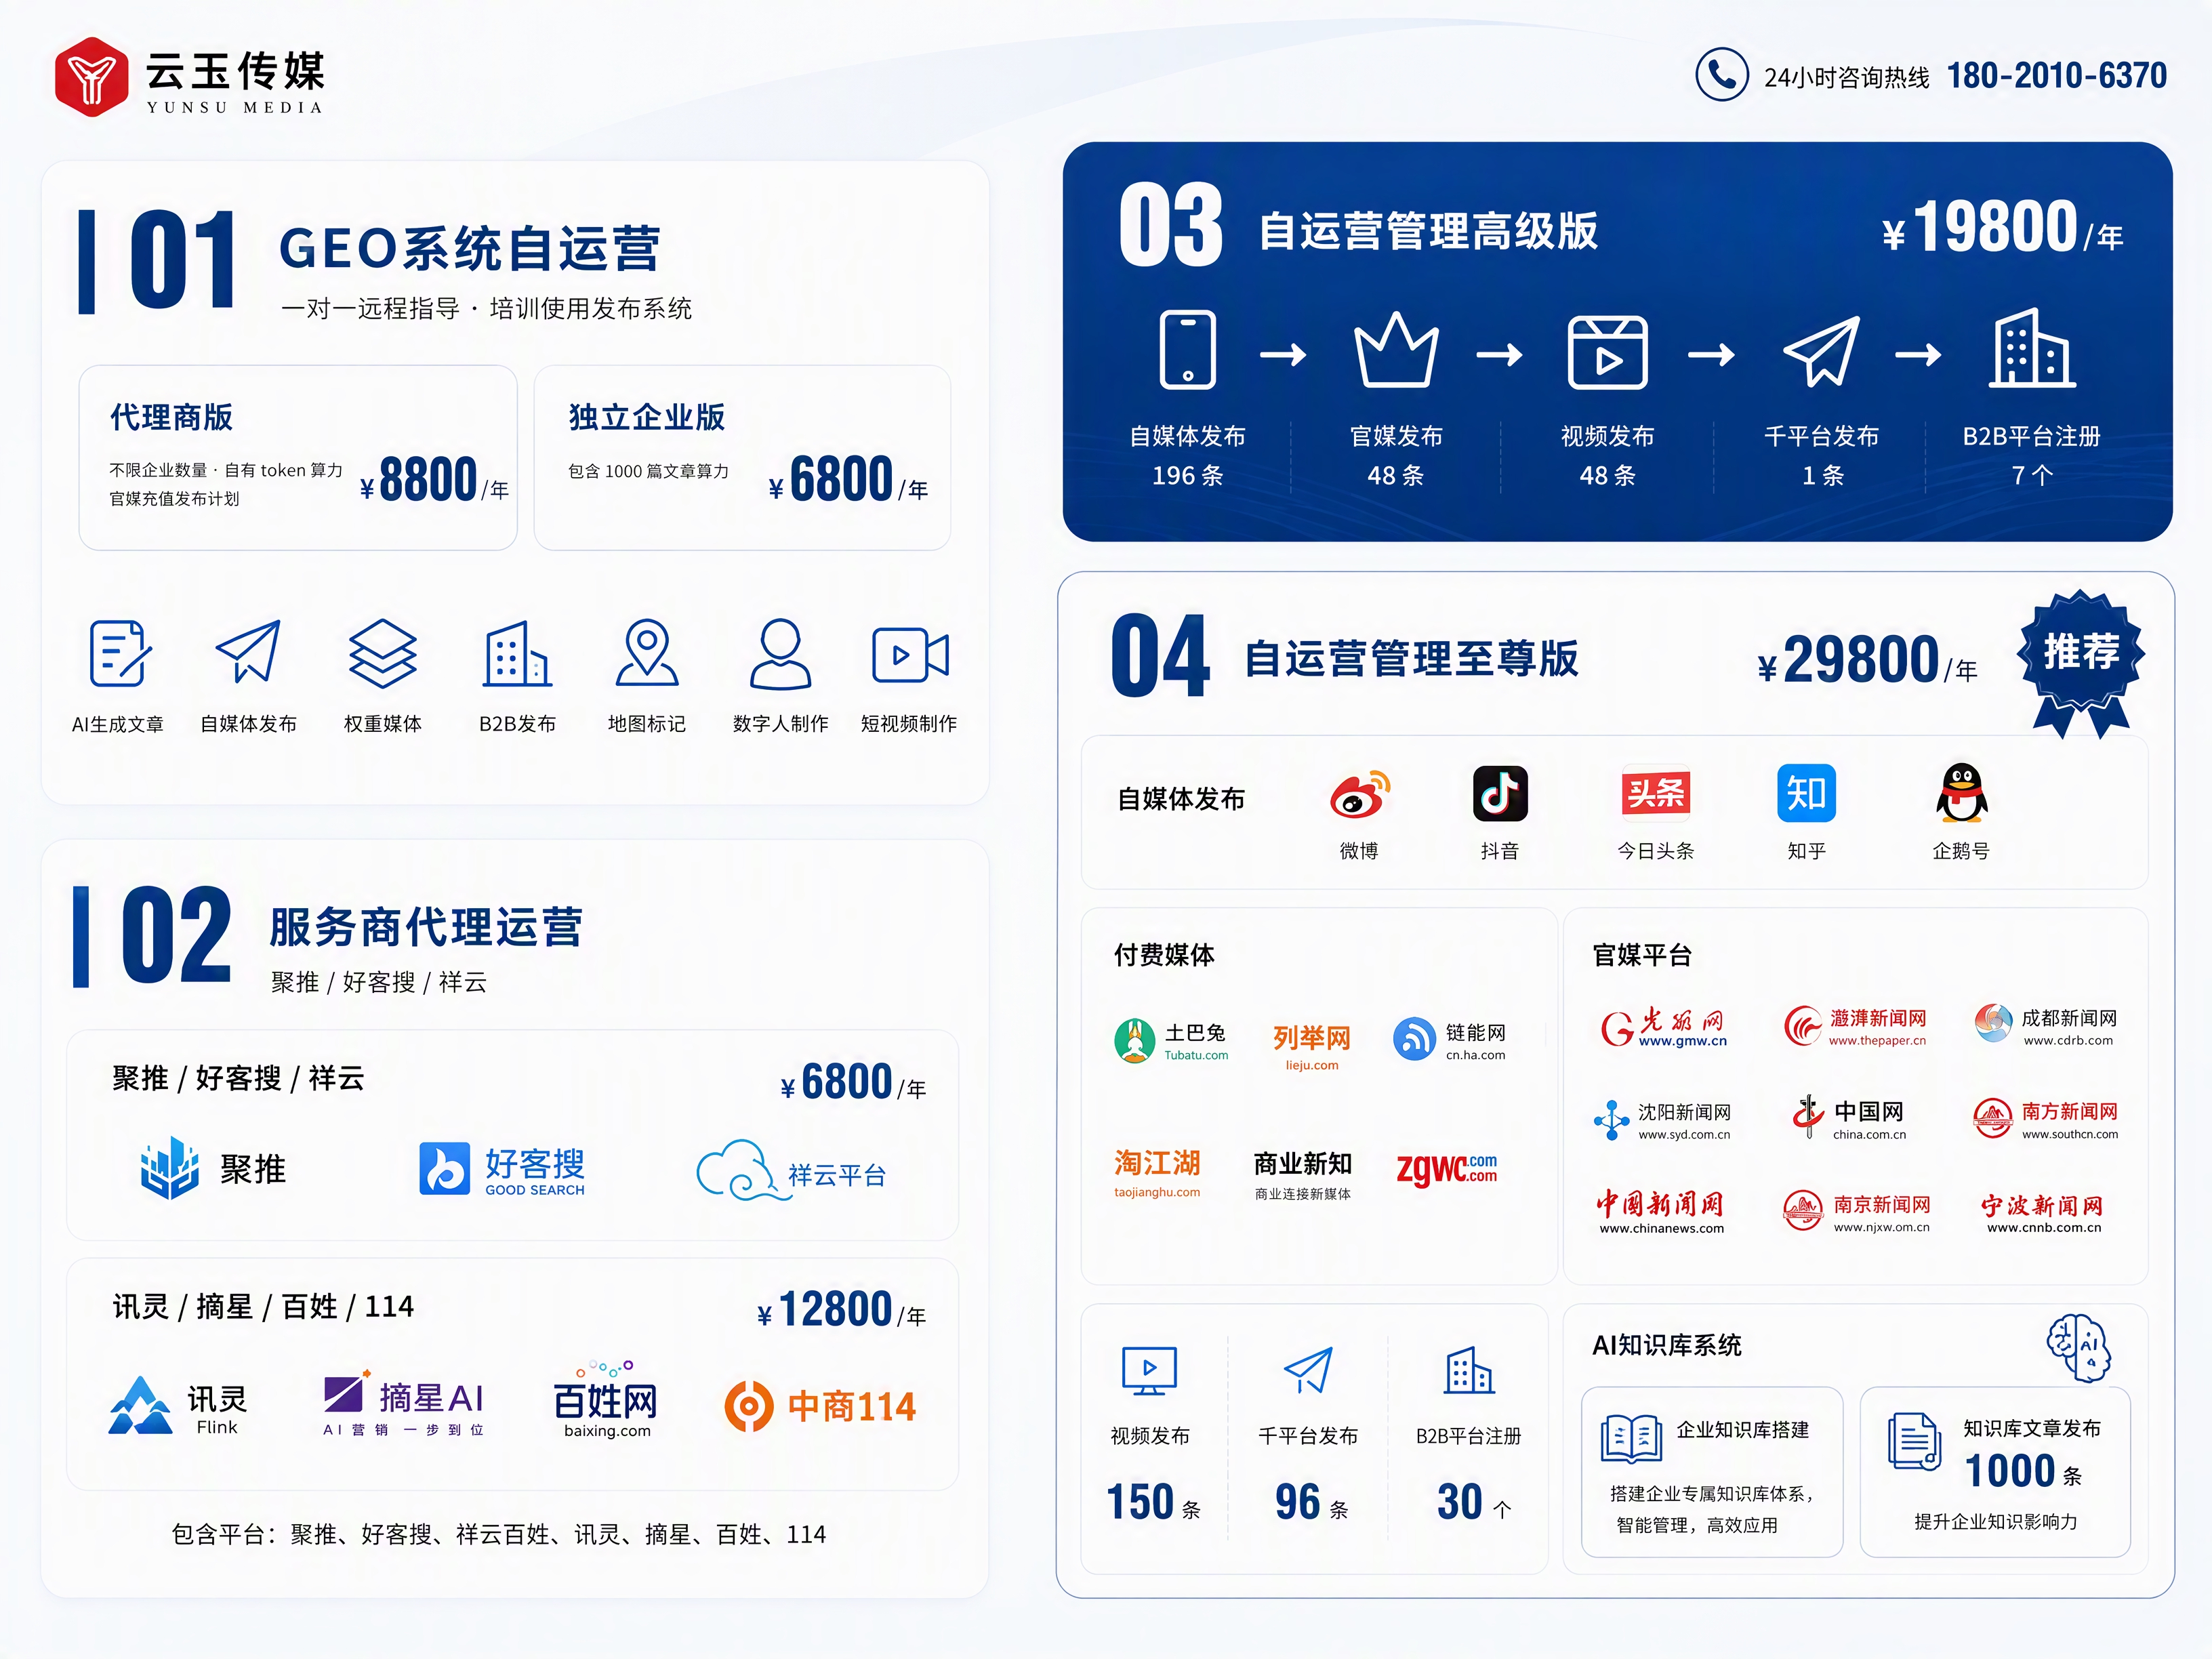Click the video clapper icon in section 03
Screen dimensions: 2212x1659
(1607, 352)
